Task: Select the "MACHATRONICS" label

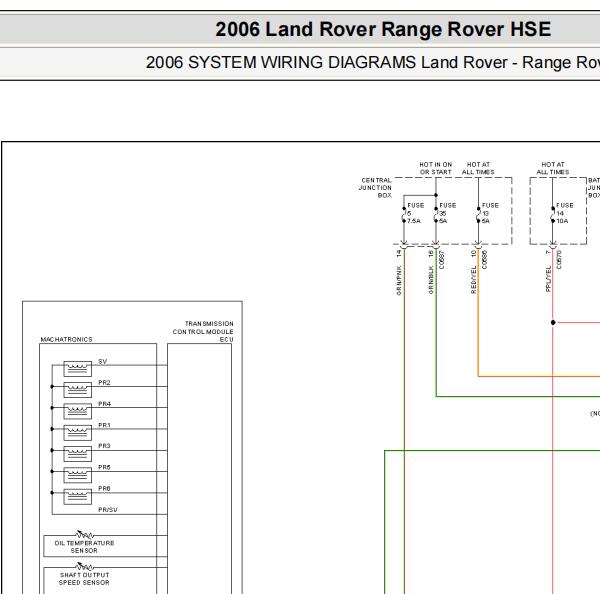Action: [x=66, y=339]
